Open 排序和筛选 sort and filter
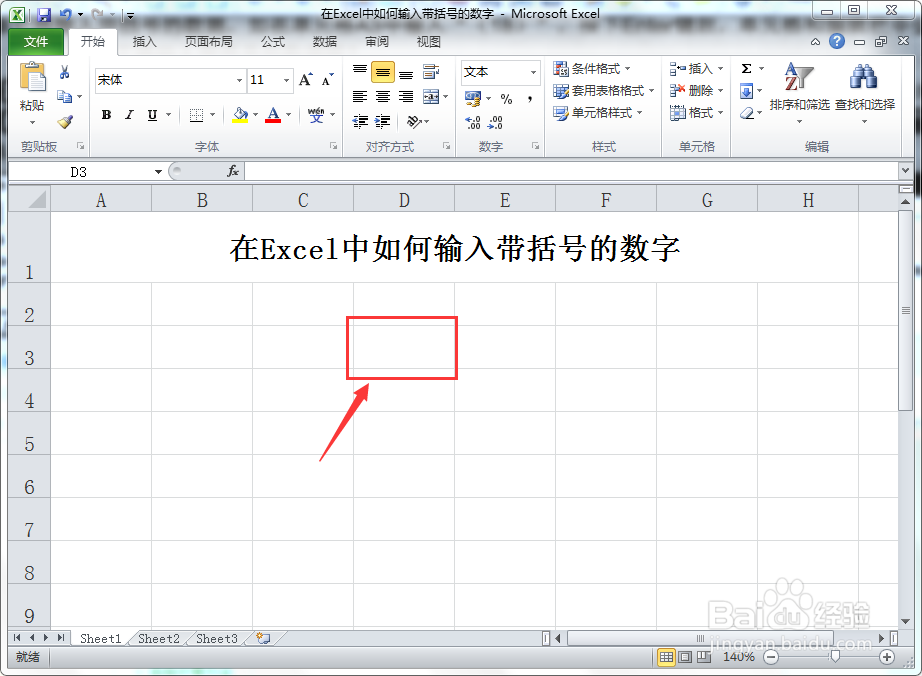Screen dimensions: 922x676 click(x=799, y=93)
